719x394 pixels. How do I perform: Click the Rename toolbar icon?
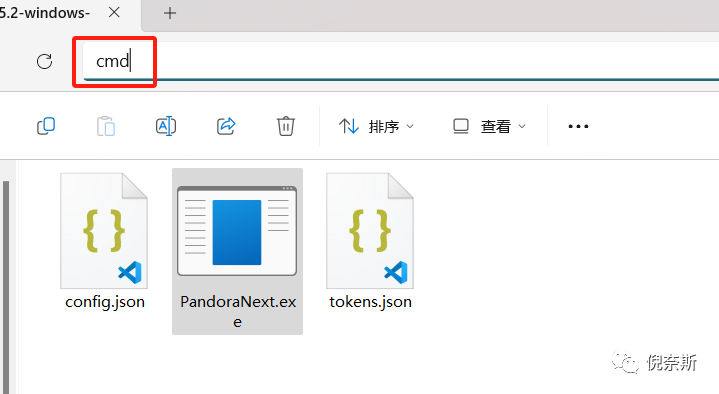(166, 126)
